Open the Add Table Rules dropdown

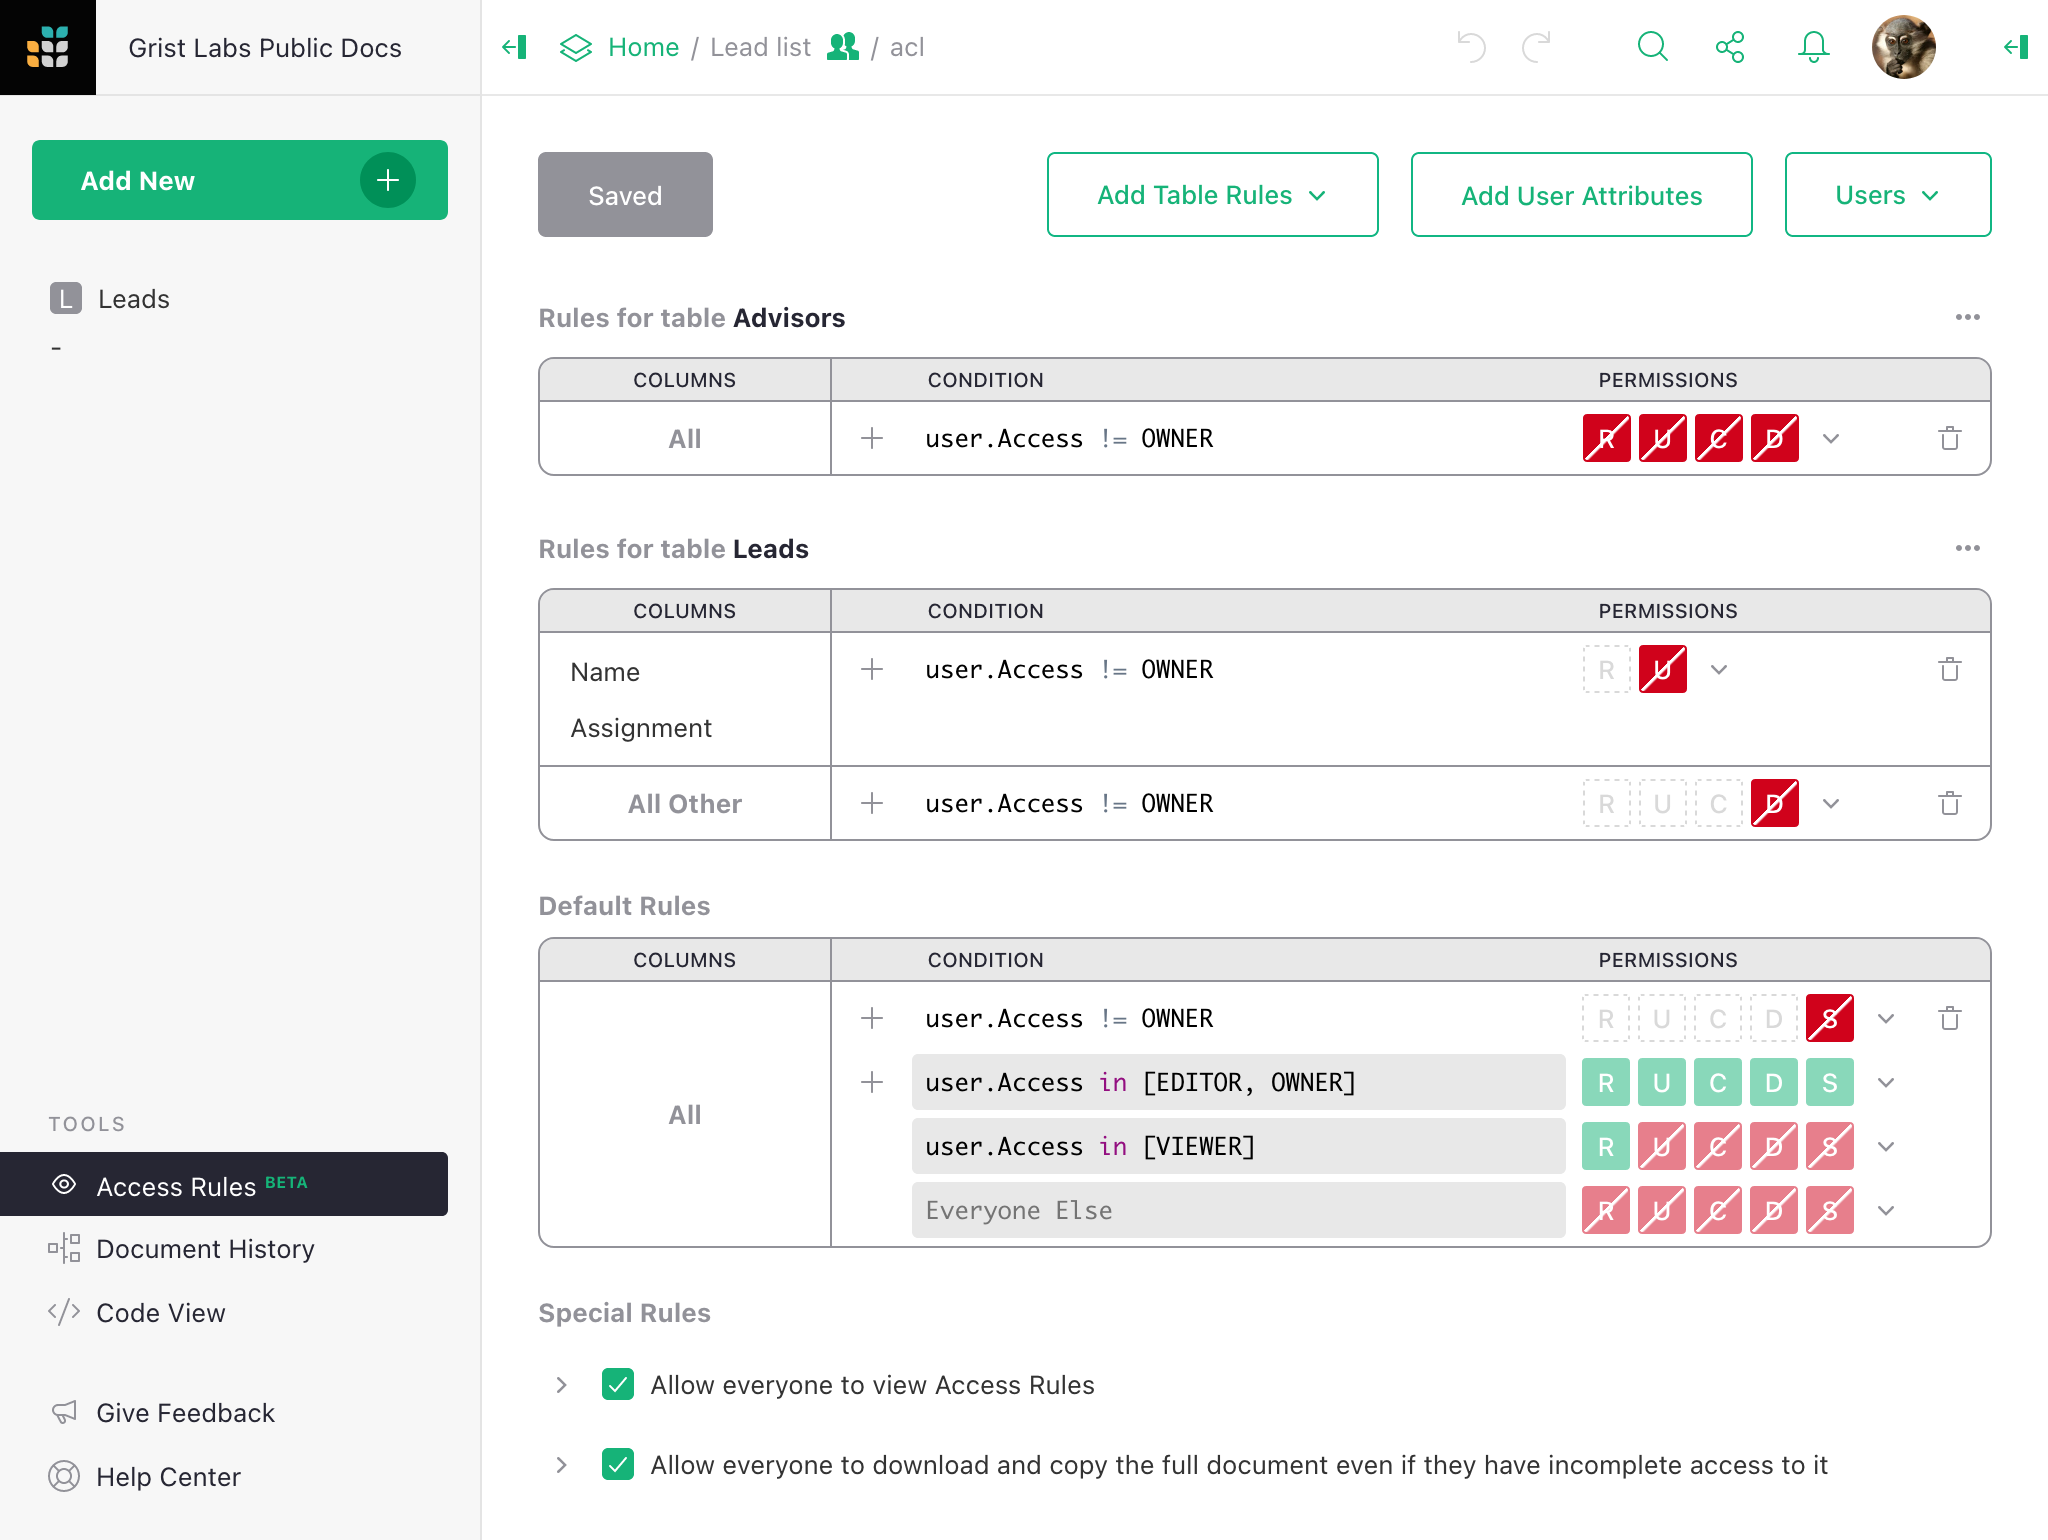click(1212, 195)
